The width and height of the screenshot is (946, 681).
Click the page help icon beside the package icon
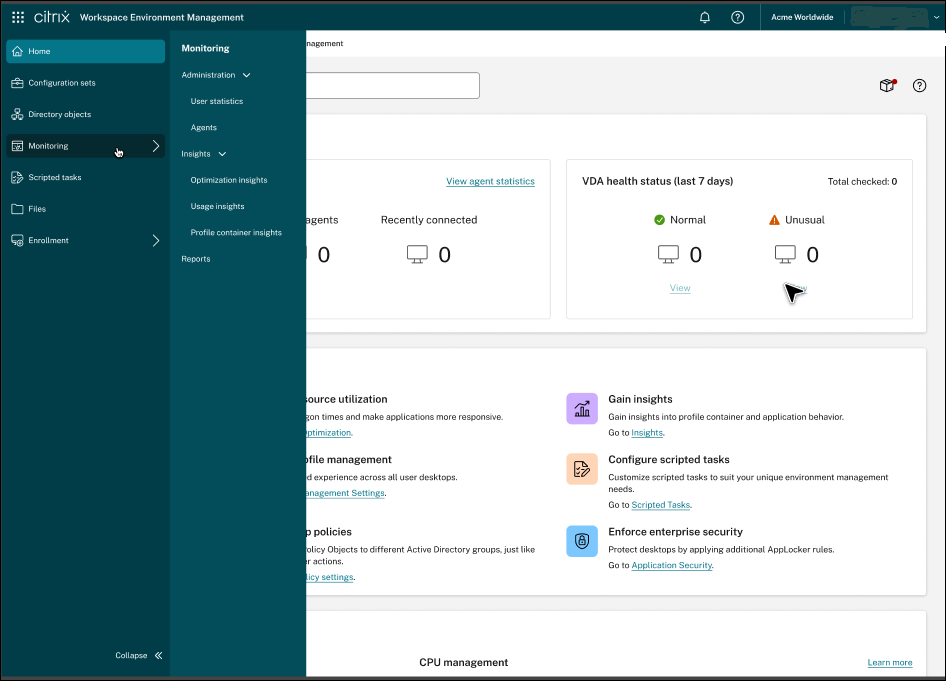(919, 86)
